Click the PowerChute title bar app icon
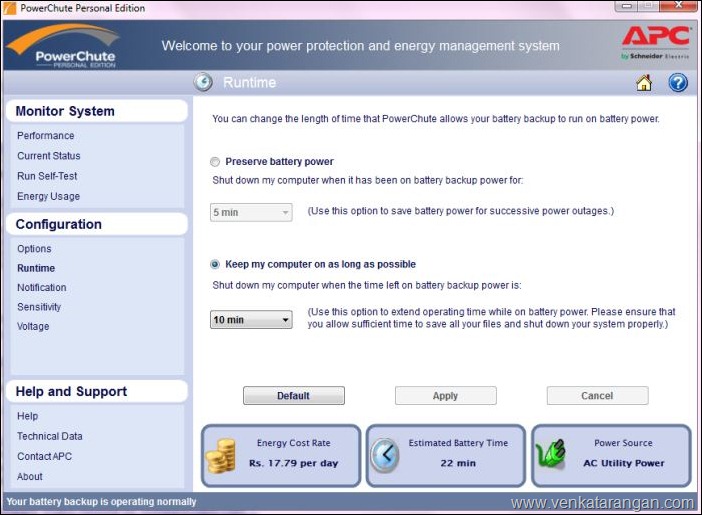This screenshot has width=702, height=515. (x=10, y=8)
